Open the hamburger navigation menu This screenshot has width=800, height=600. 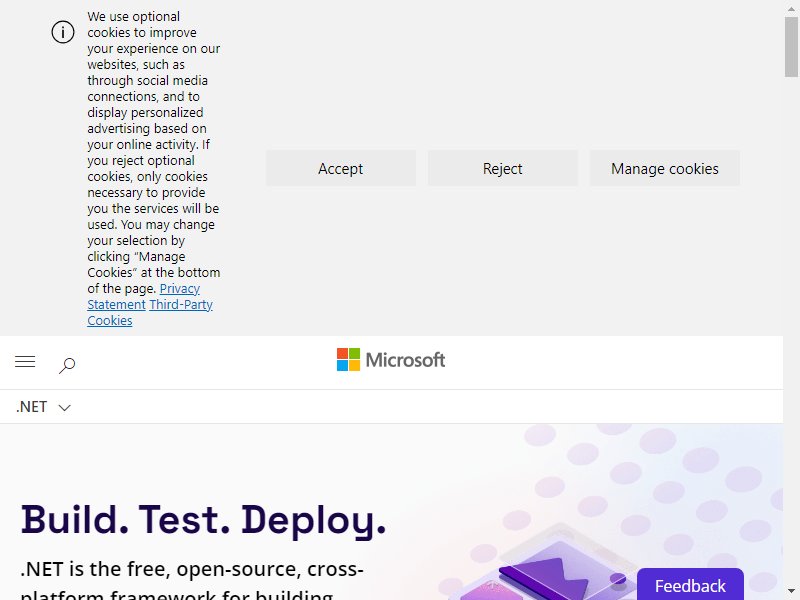(x=25, y=362)
